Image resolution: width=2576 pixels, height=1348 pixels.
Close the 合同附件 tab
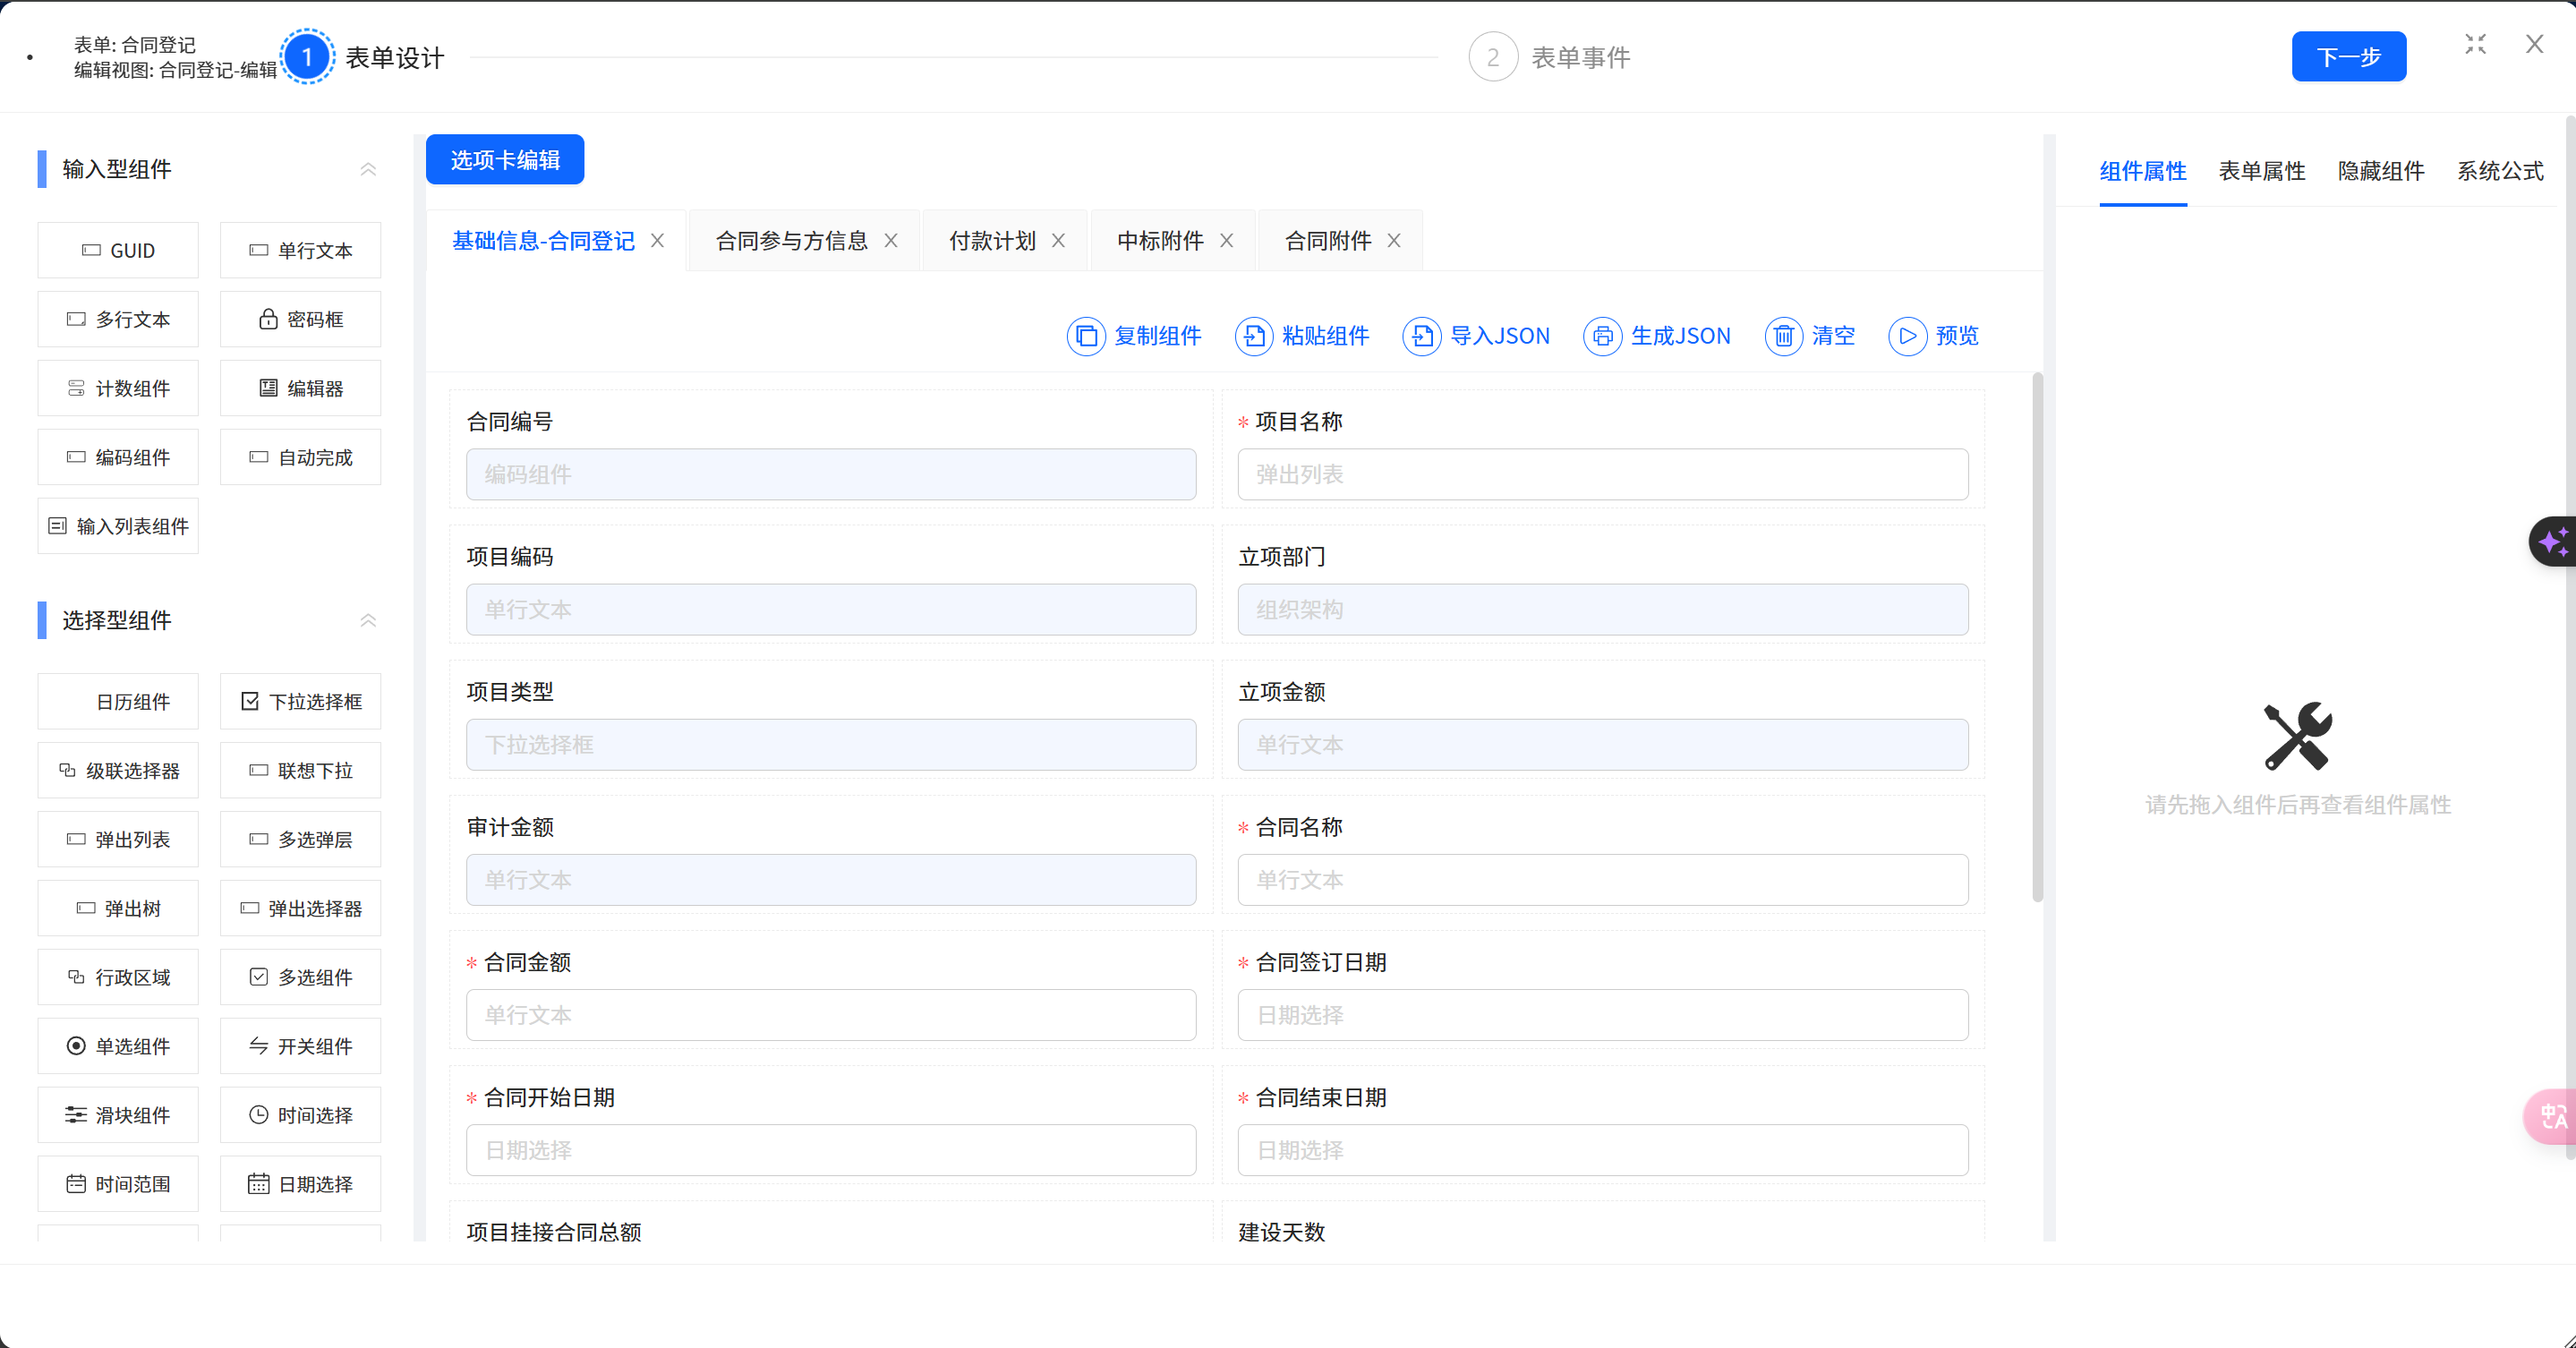pos(1394,241)
